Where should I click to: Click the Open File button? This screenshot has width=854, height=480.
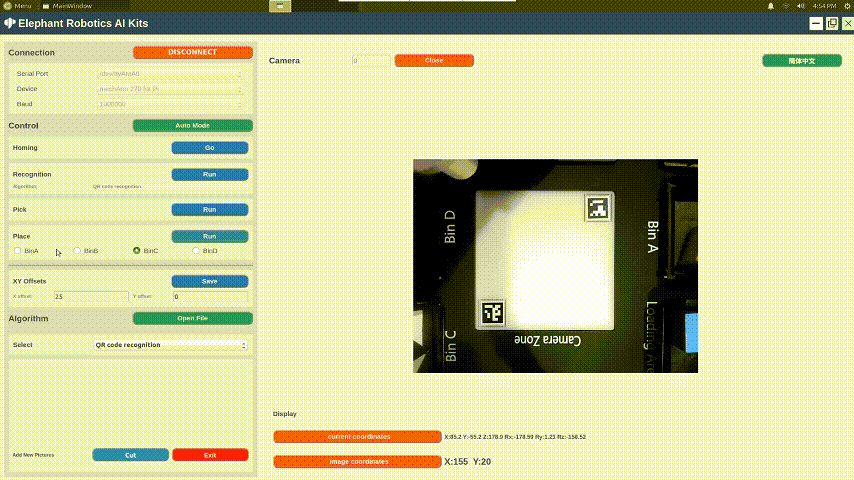[x=192, y=318]
